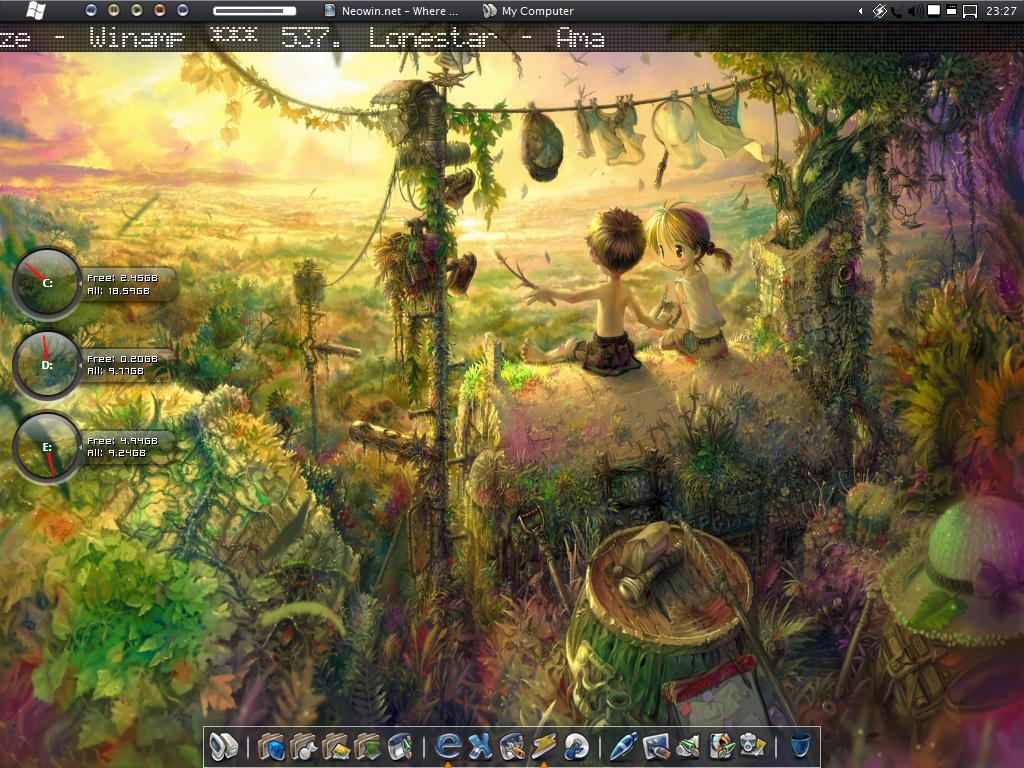
Task: Expand hidden system tray icons arrow
Action: point(860,11)
